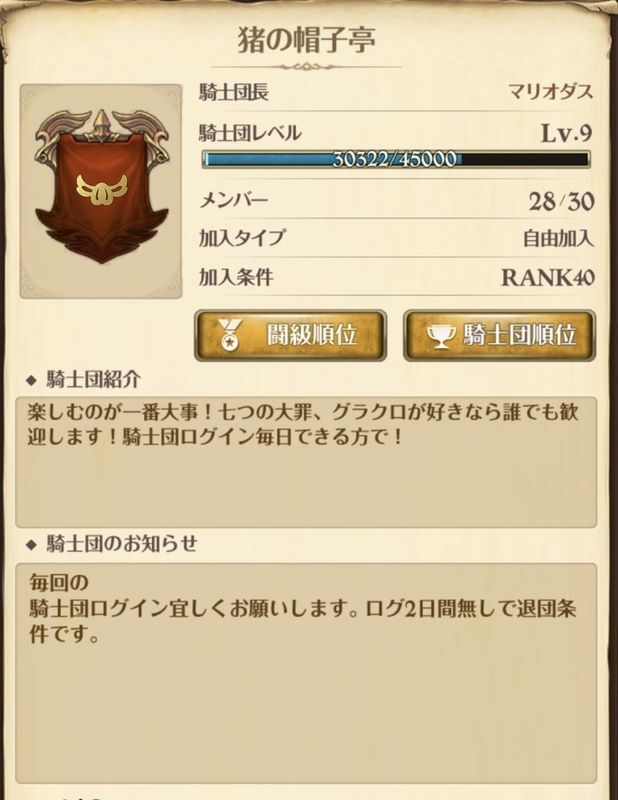Screen dimensions: 618x800
Task: Click the trophy icon on 騎士団順位 button
Action: click(440, 336)
